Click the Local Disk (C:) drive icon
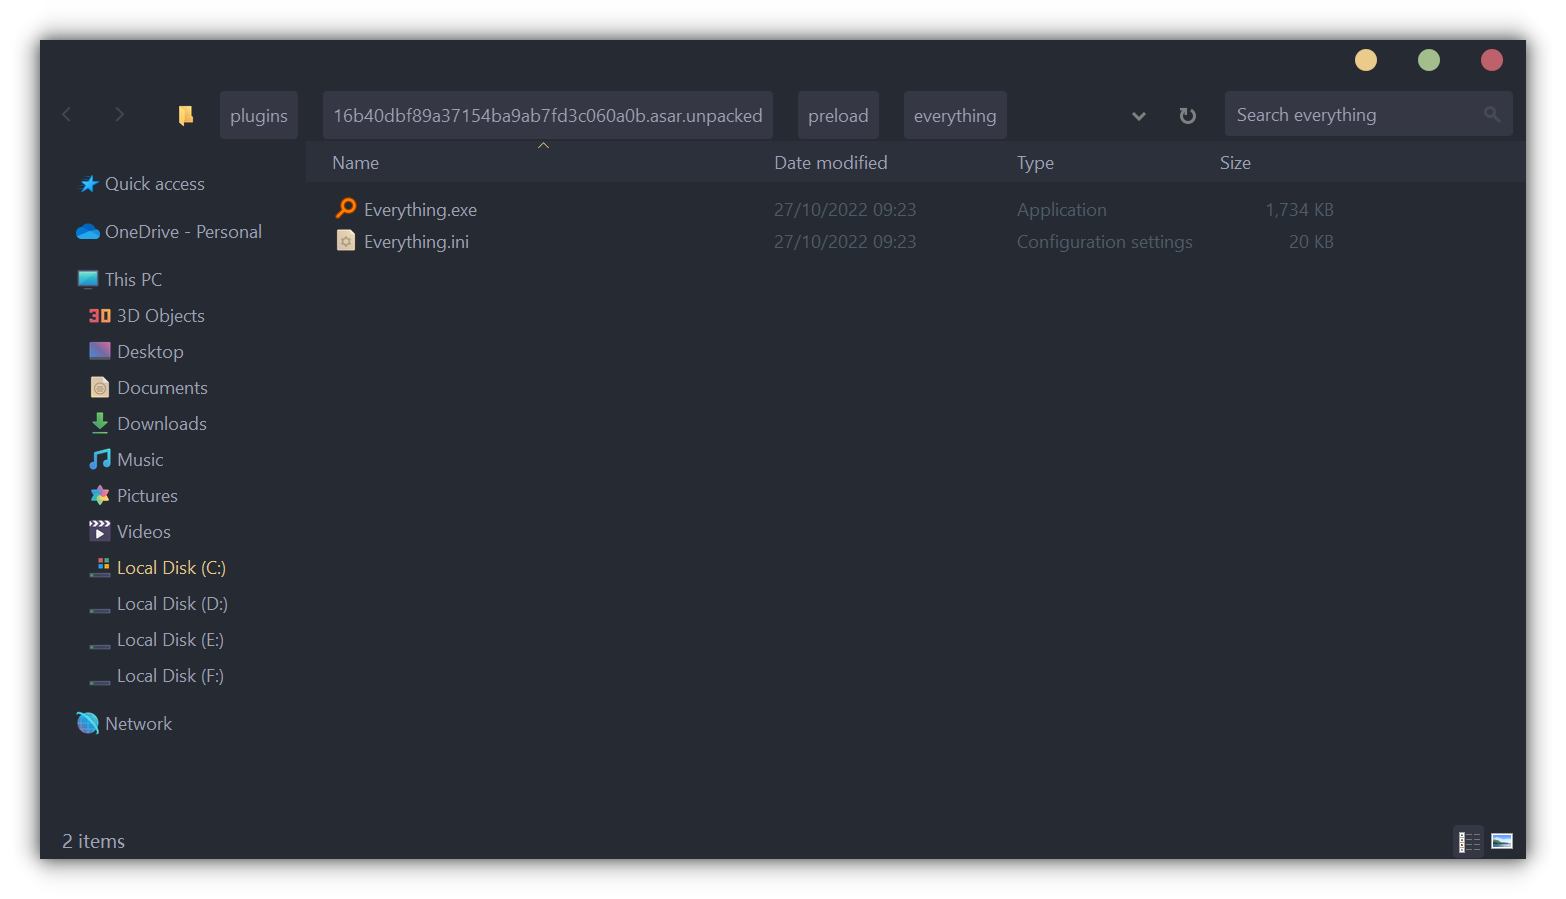Viewport: 1566px width, 899px height. click(100, 567)
